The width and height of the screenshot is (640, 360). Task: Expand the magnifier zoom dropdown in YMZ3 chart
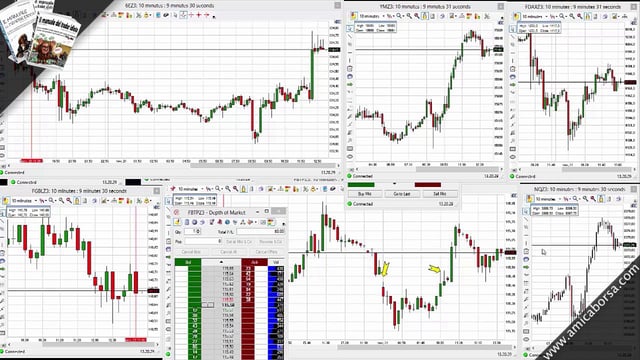coord(404,16)
